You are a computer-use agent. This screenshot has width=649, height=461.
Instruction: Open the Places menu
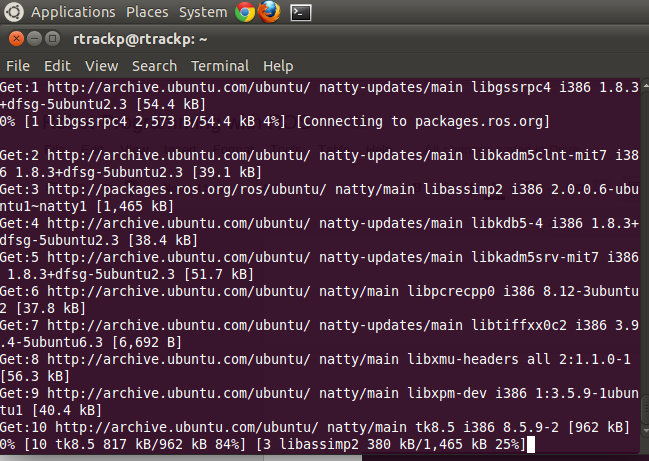(147, 12)
